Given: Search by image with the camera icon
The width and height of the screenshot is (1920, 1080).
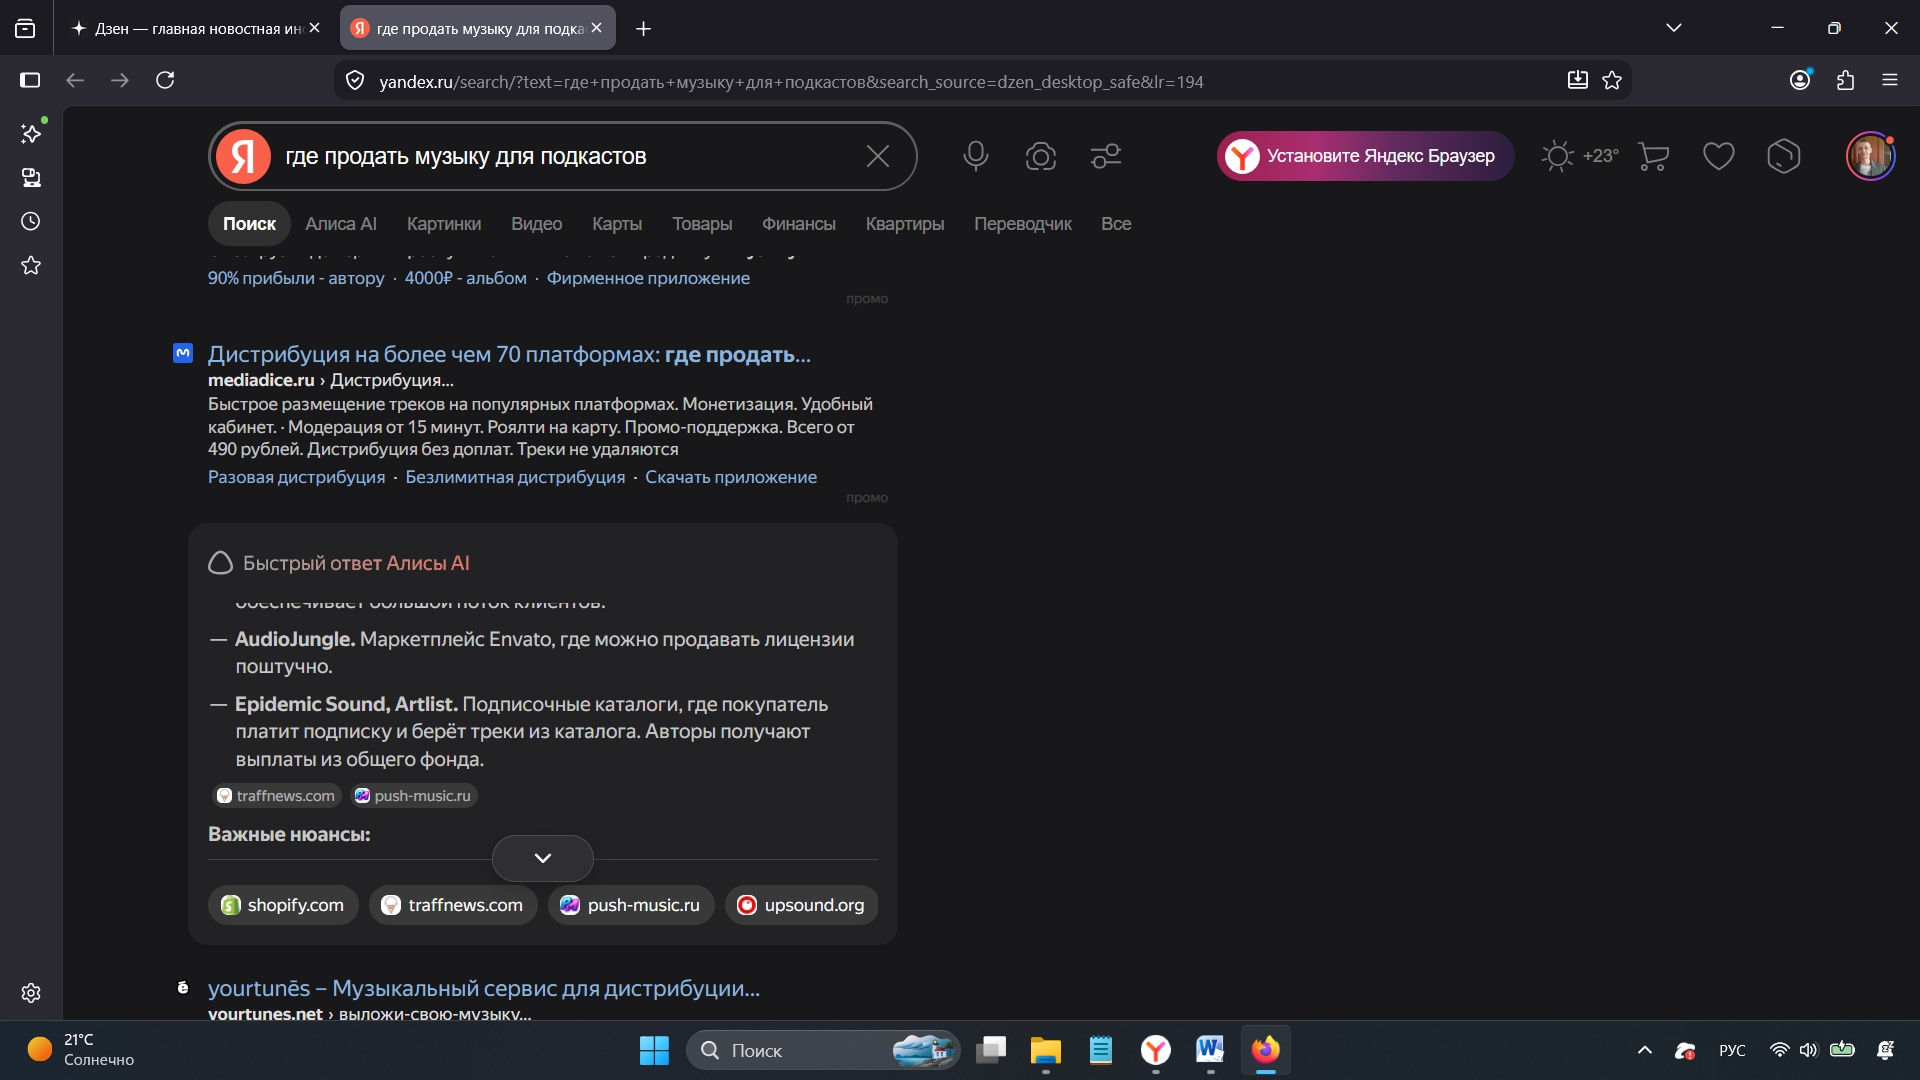Looking at the screenshot, I should [x=1041, y=156].
